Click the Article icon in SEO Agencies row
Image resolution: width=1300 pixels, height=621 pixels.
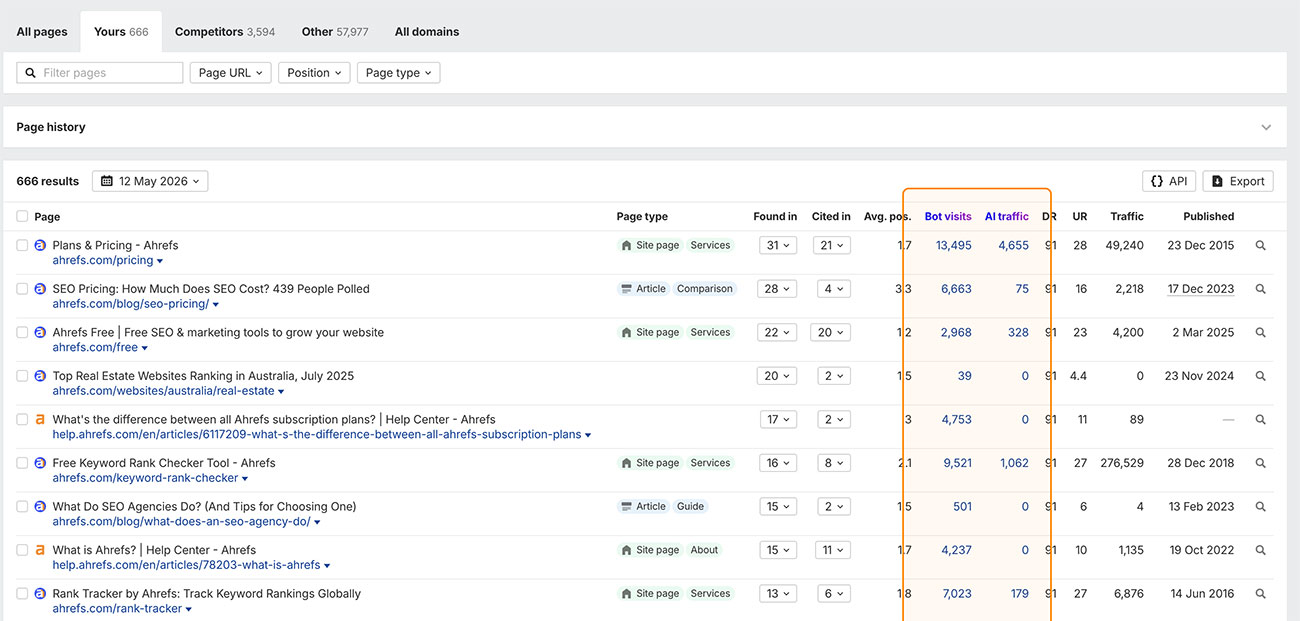pos(626,507)
